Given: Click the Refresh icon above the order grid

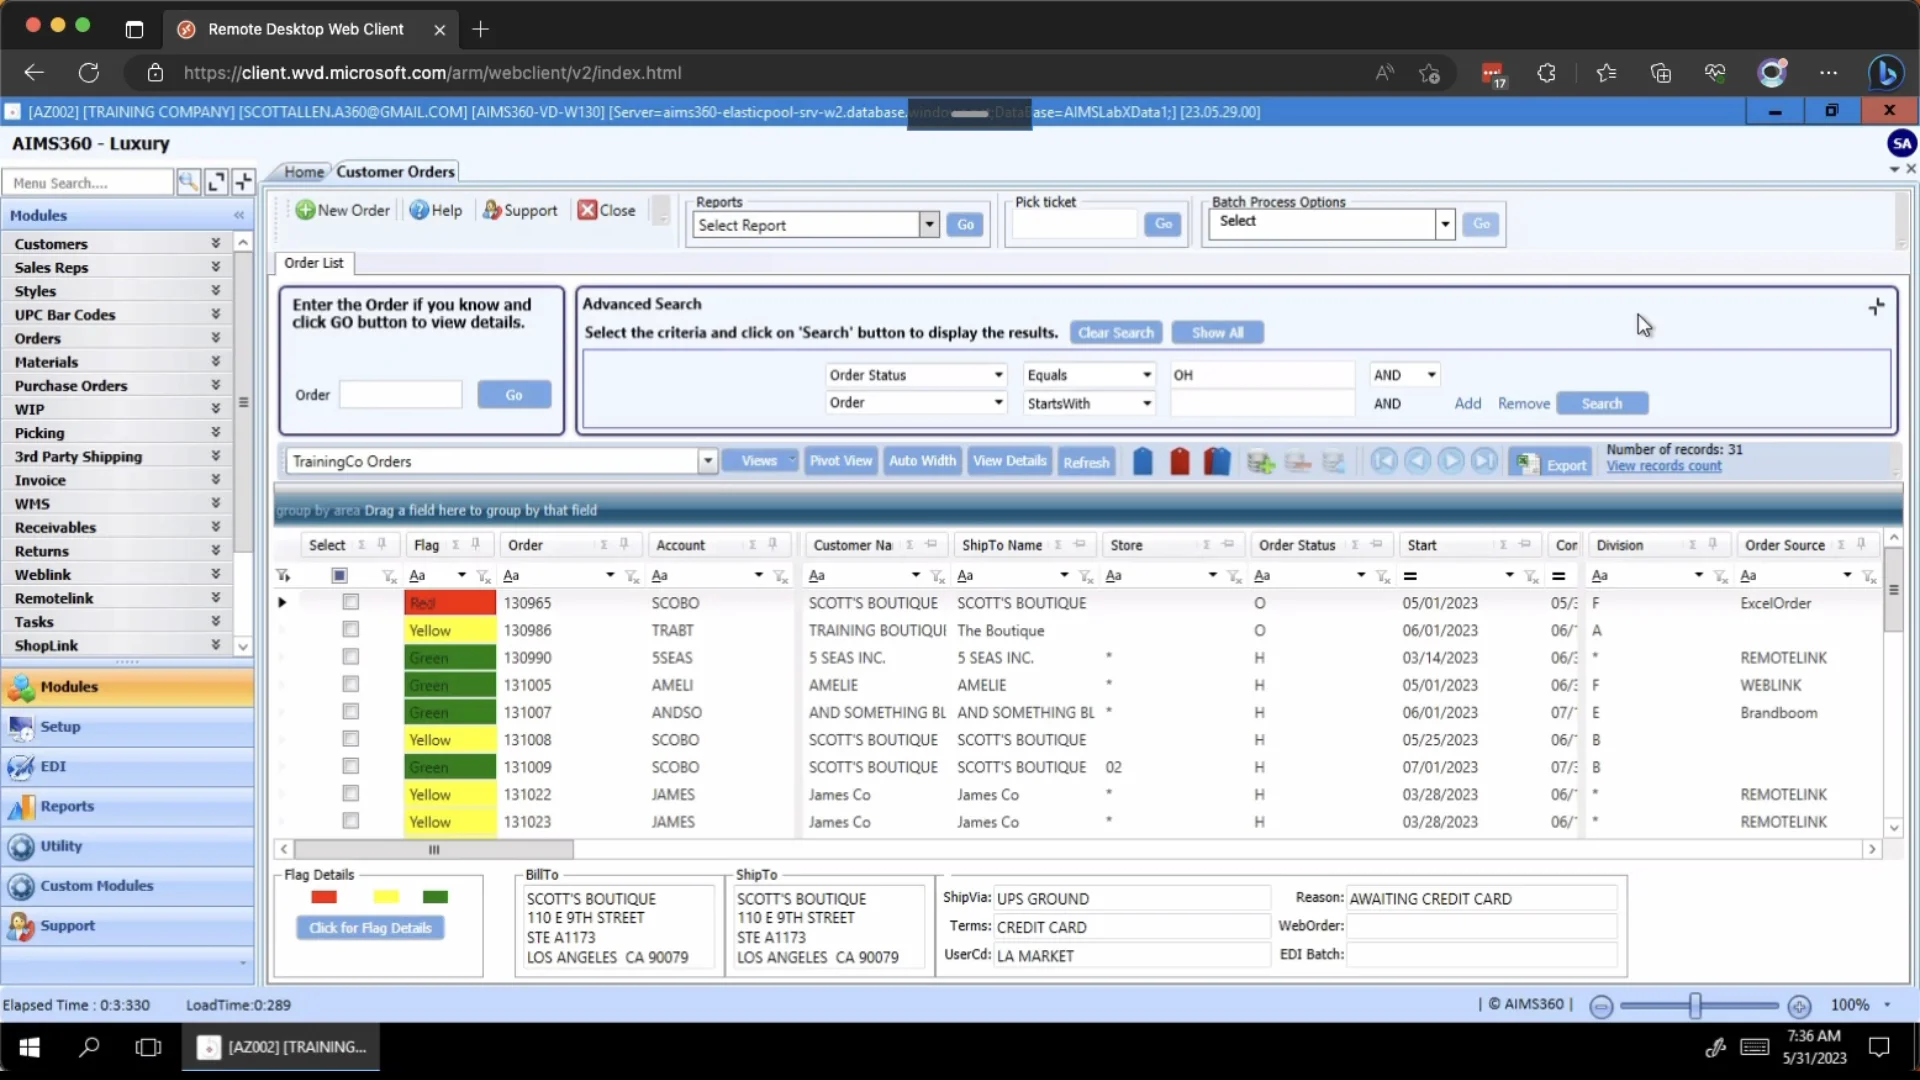Looking at the screenshot, I should (1086, 461).
